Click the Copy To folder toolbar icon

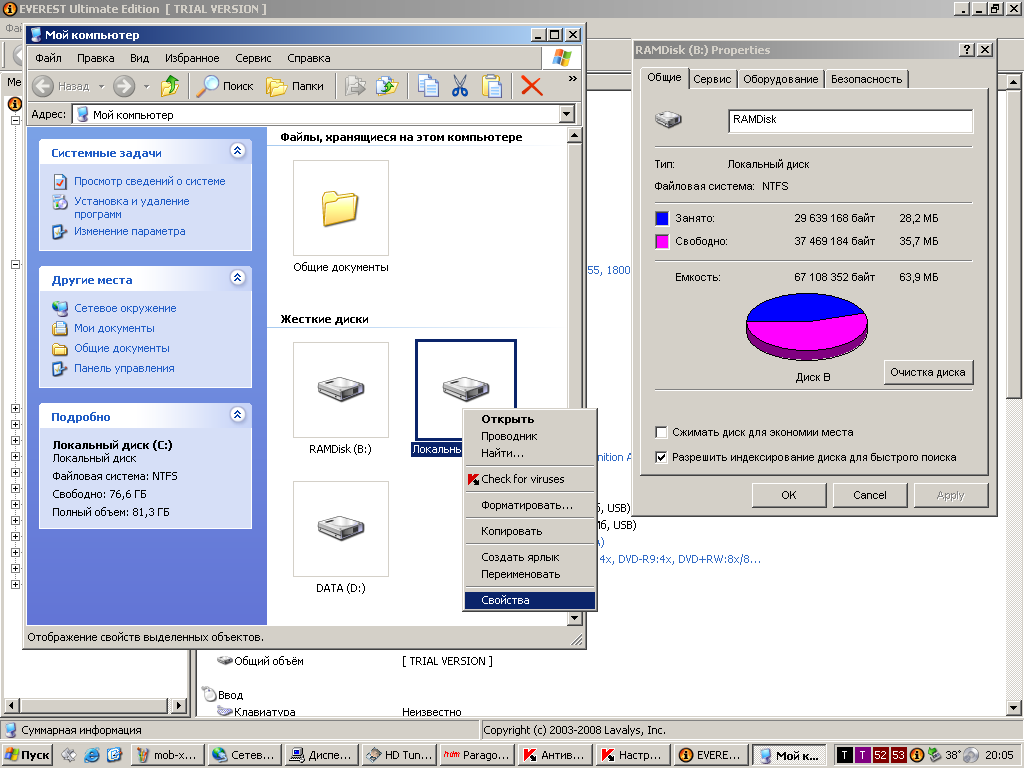tap(387, 86)
